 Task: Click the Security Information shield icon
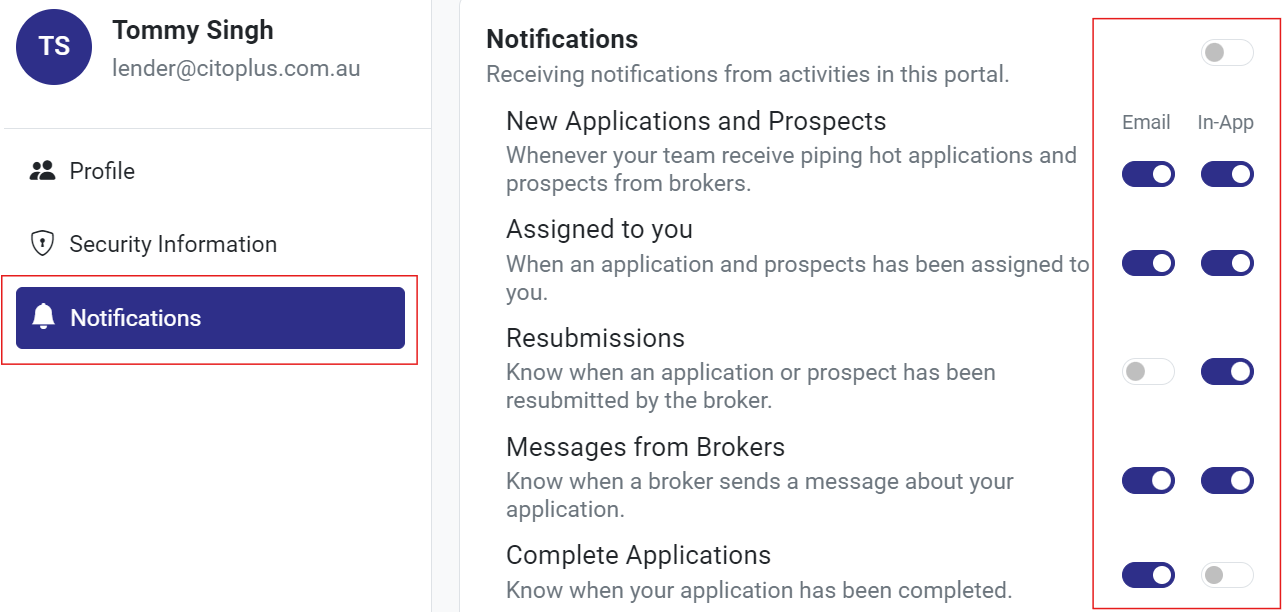[x=42, y=244]
